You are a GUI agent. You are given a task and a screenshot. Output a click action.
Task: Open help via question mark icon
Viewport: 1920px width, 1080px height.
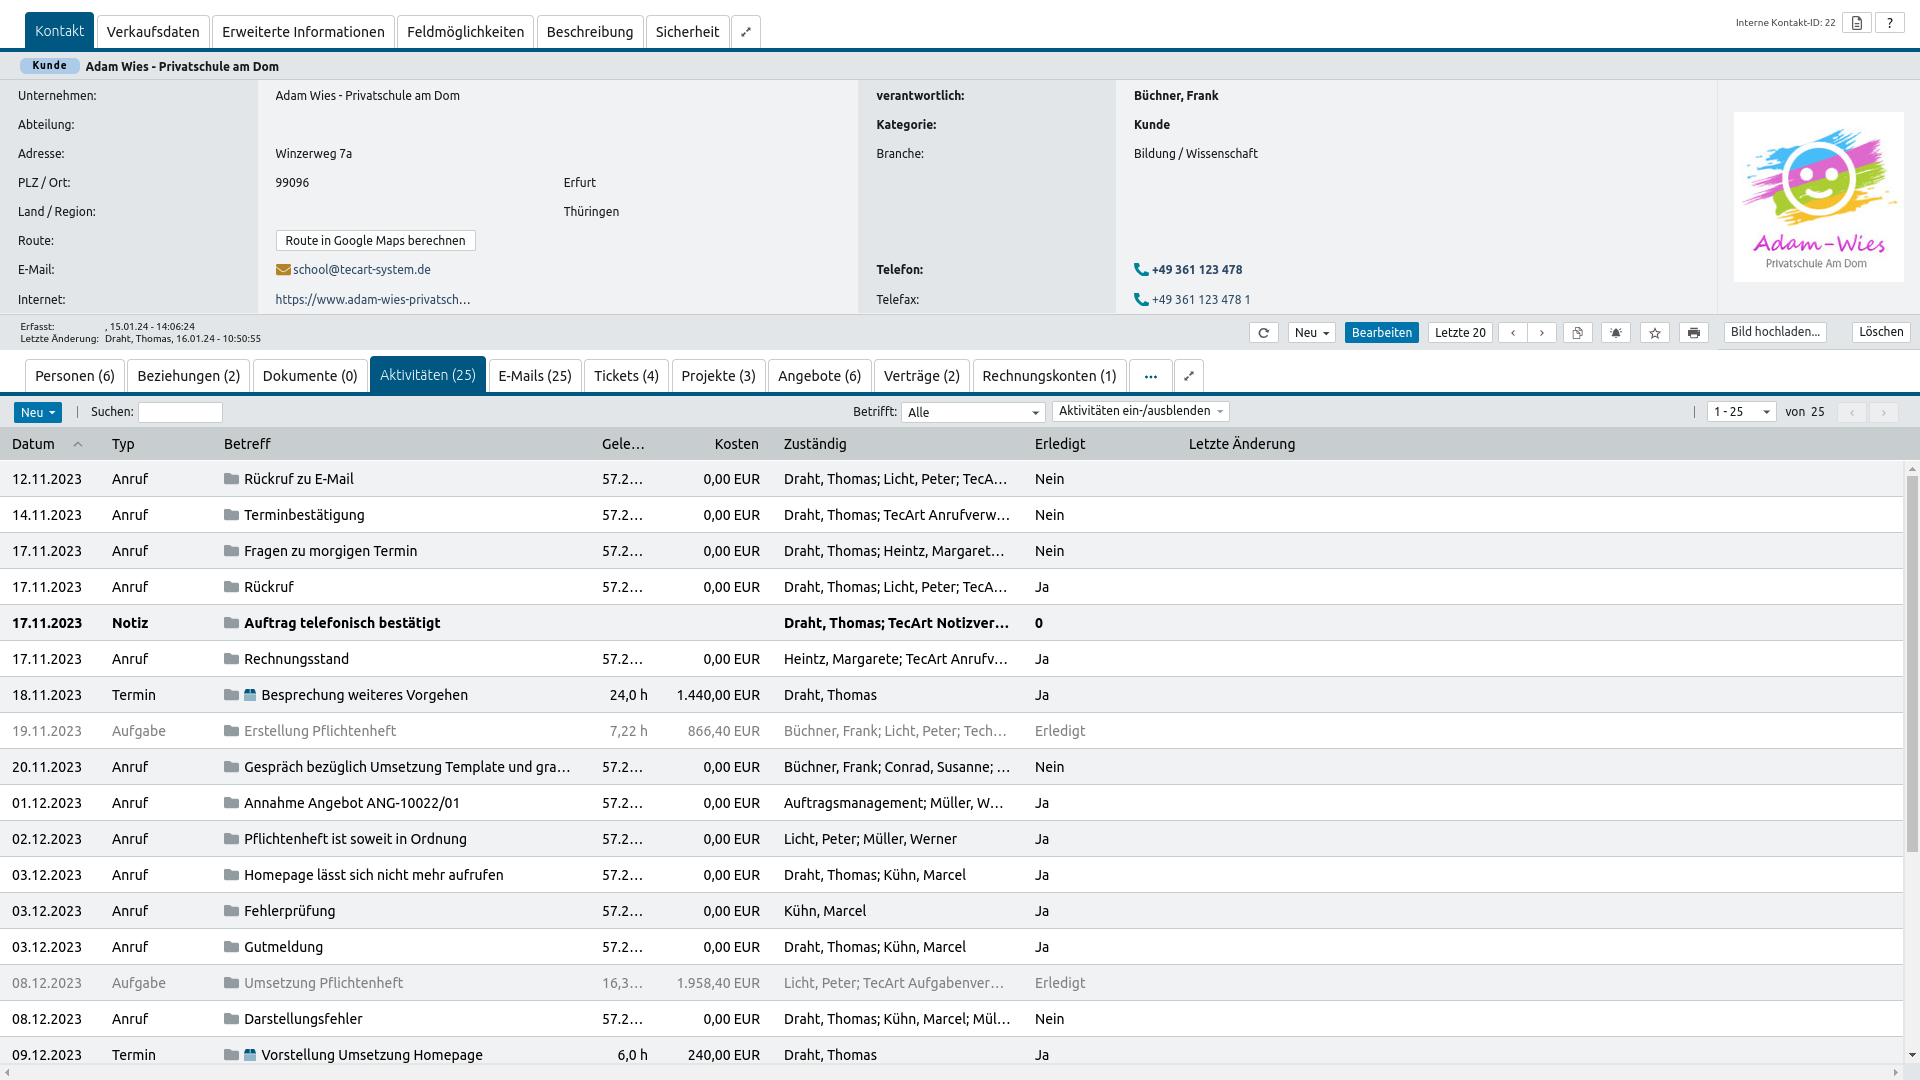(x=1889, y=23)
